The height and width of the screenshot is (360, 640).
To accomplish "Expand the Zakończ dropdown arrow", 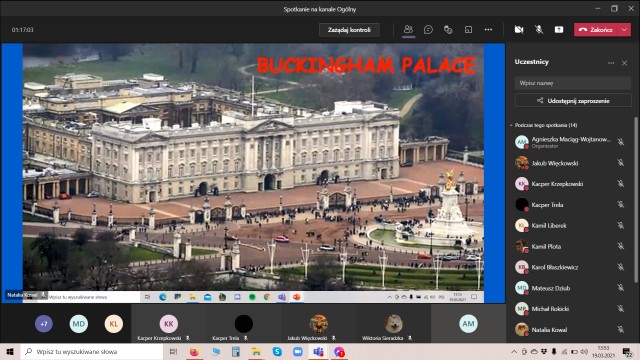I will (624, 29).
